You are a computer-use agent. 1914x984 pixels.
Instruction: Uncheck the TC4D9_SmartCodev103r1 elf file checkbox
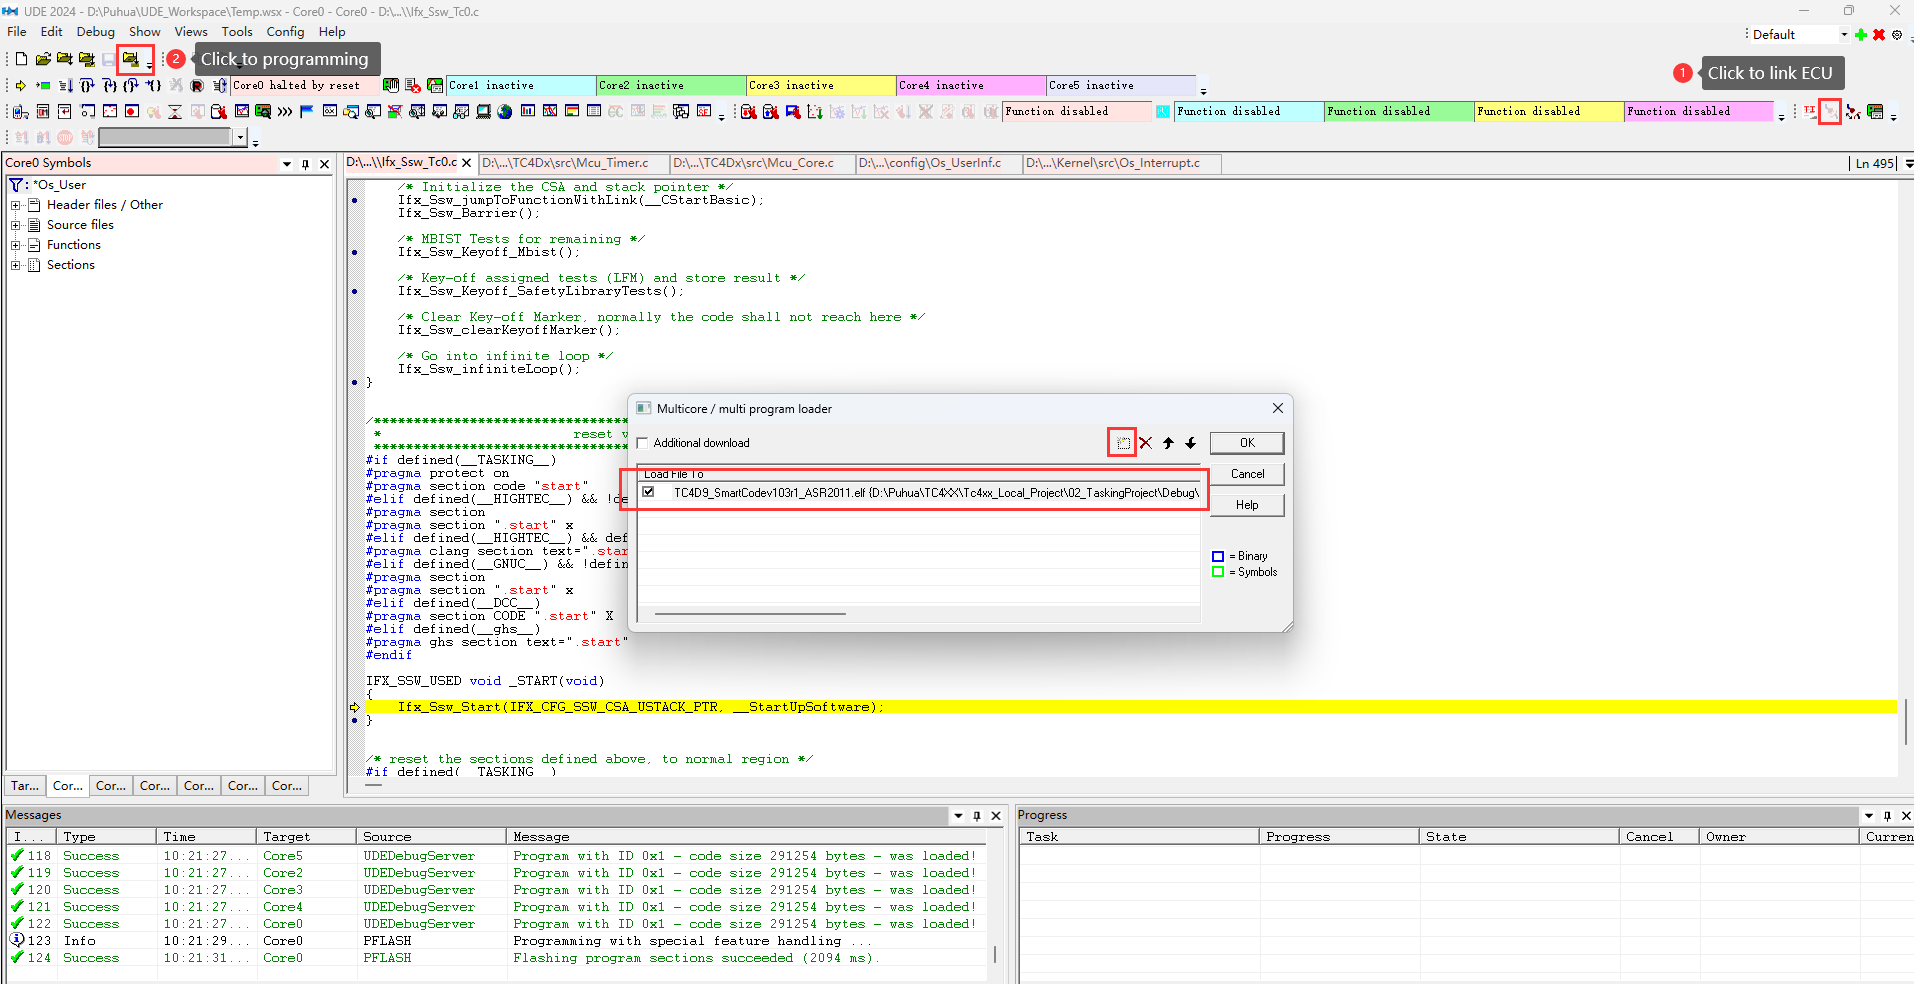(x=649, y=492)
